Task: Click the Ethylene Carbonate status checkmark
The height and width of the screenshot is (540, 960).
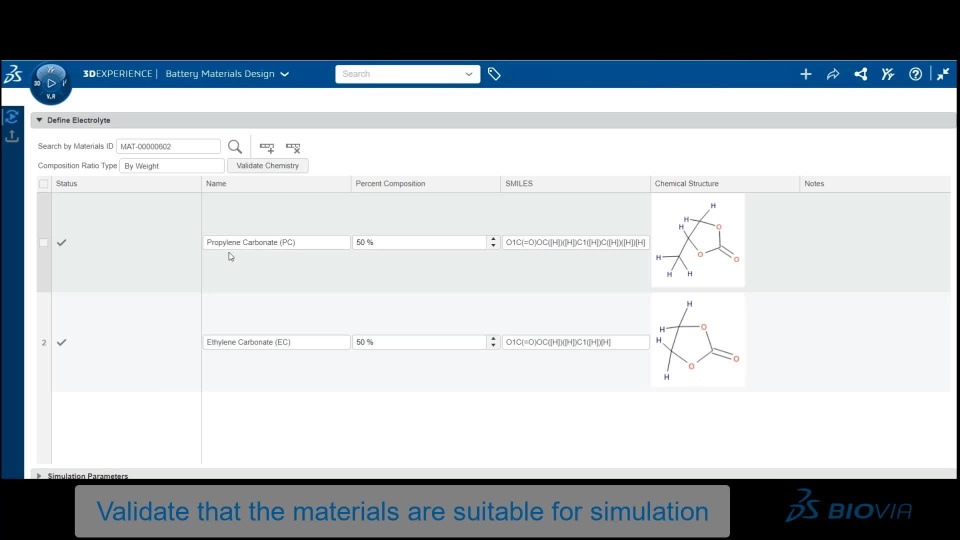Action: (61, 342)
